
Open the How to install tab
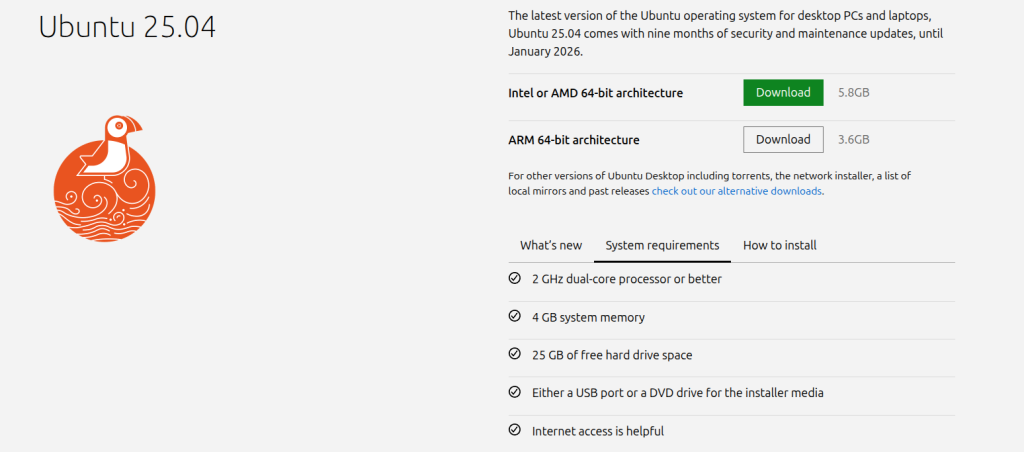pos(780,246)
